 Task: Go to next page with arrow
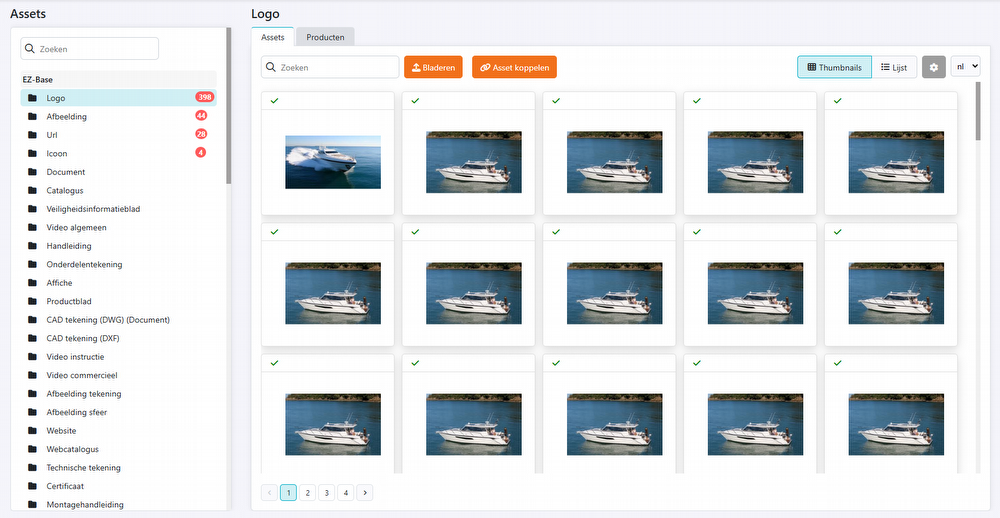click(365, 492)
